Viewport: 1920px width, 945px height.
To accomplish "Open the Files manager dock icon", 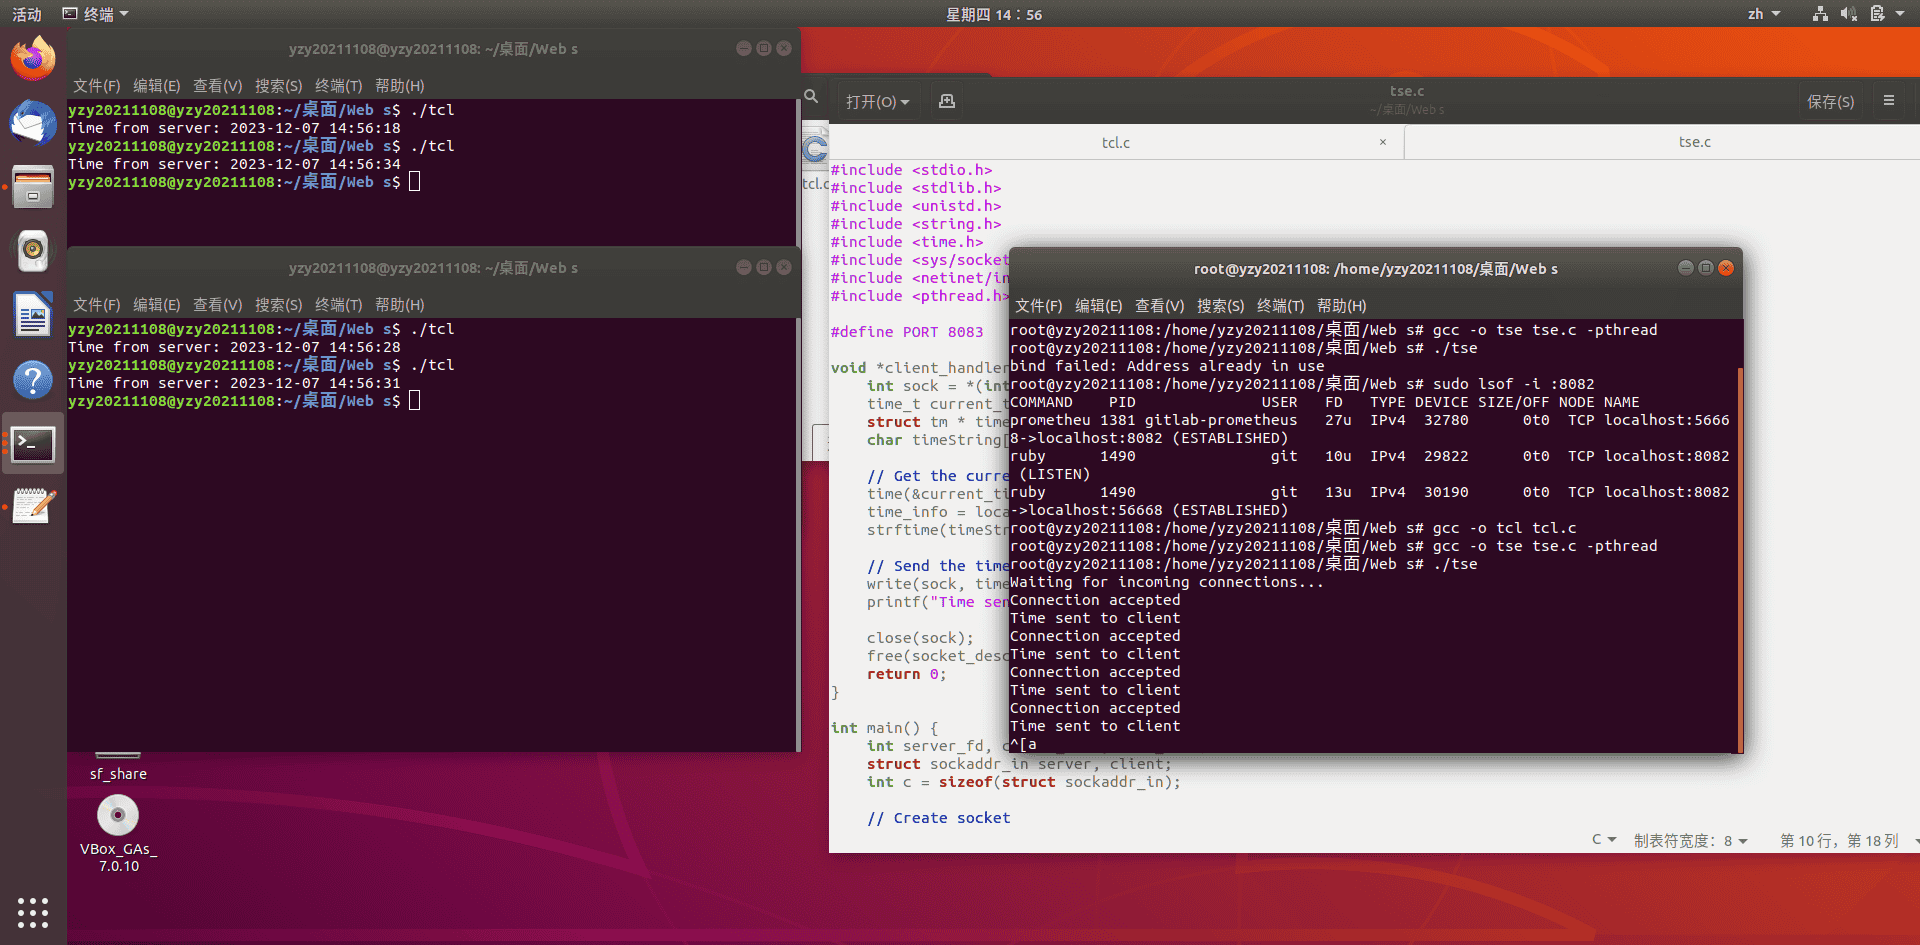I will pyautogui.click(x=33, y=187).
